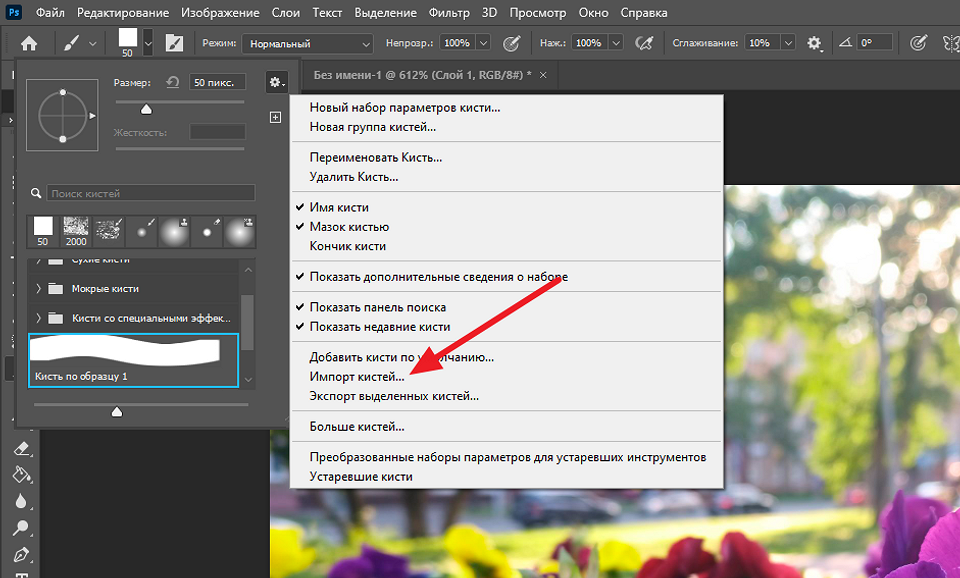Uncheck "Имя кисти" display option
This screenshot has height=578, width=960.
tap(339, 207)
